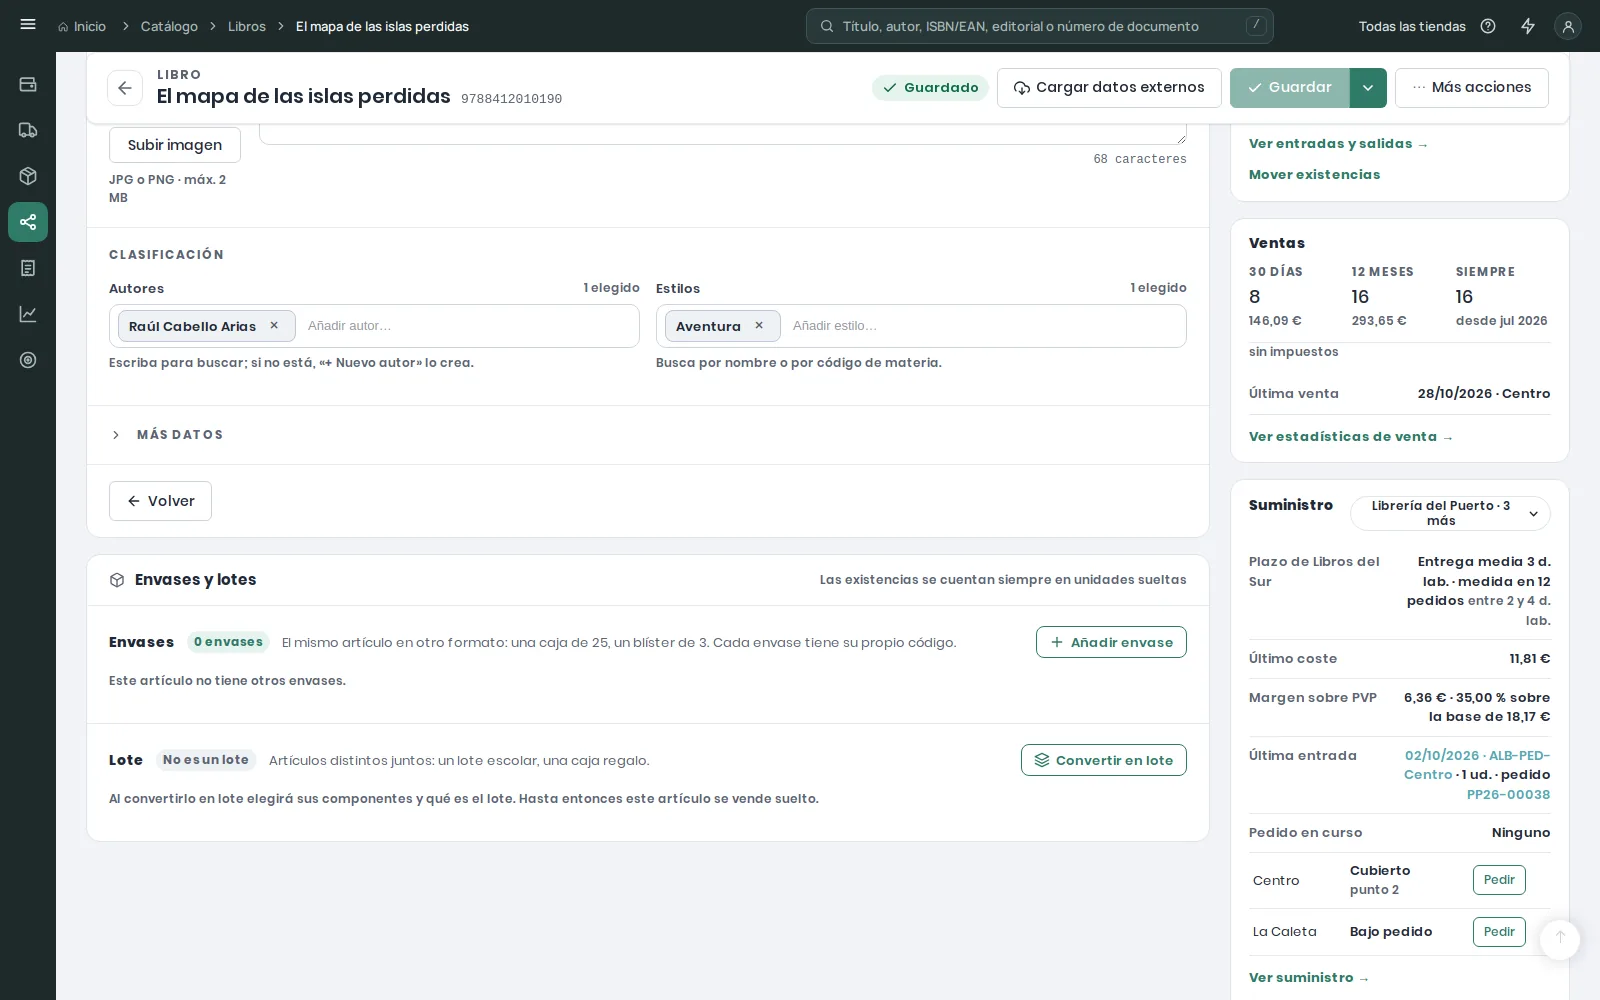1600x1000 pixels.
Task: Click the Añadir estilo input field
Action: 984,326
